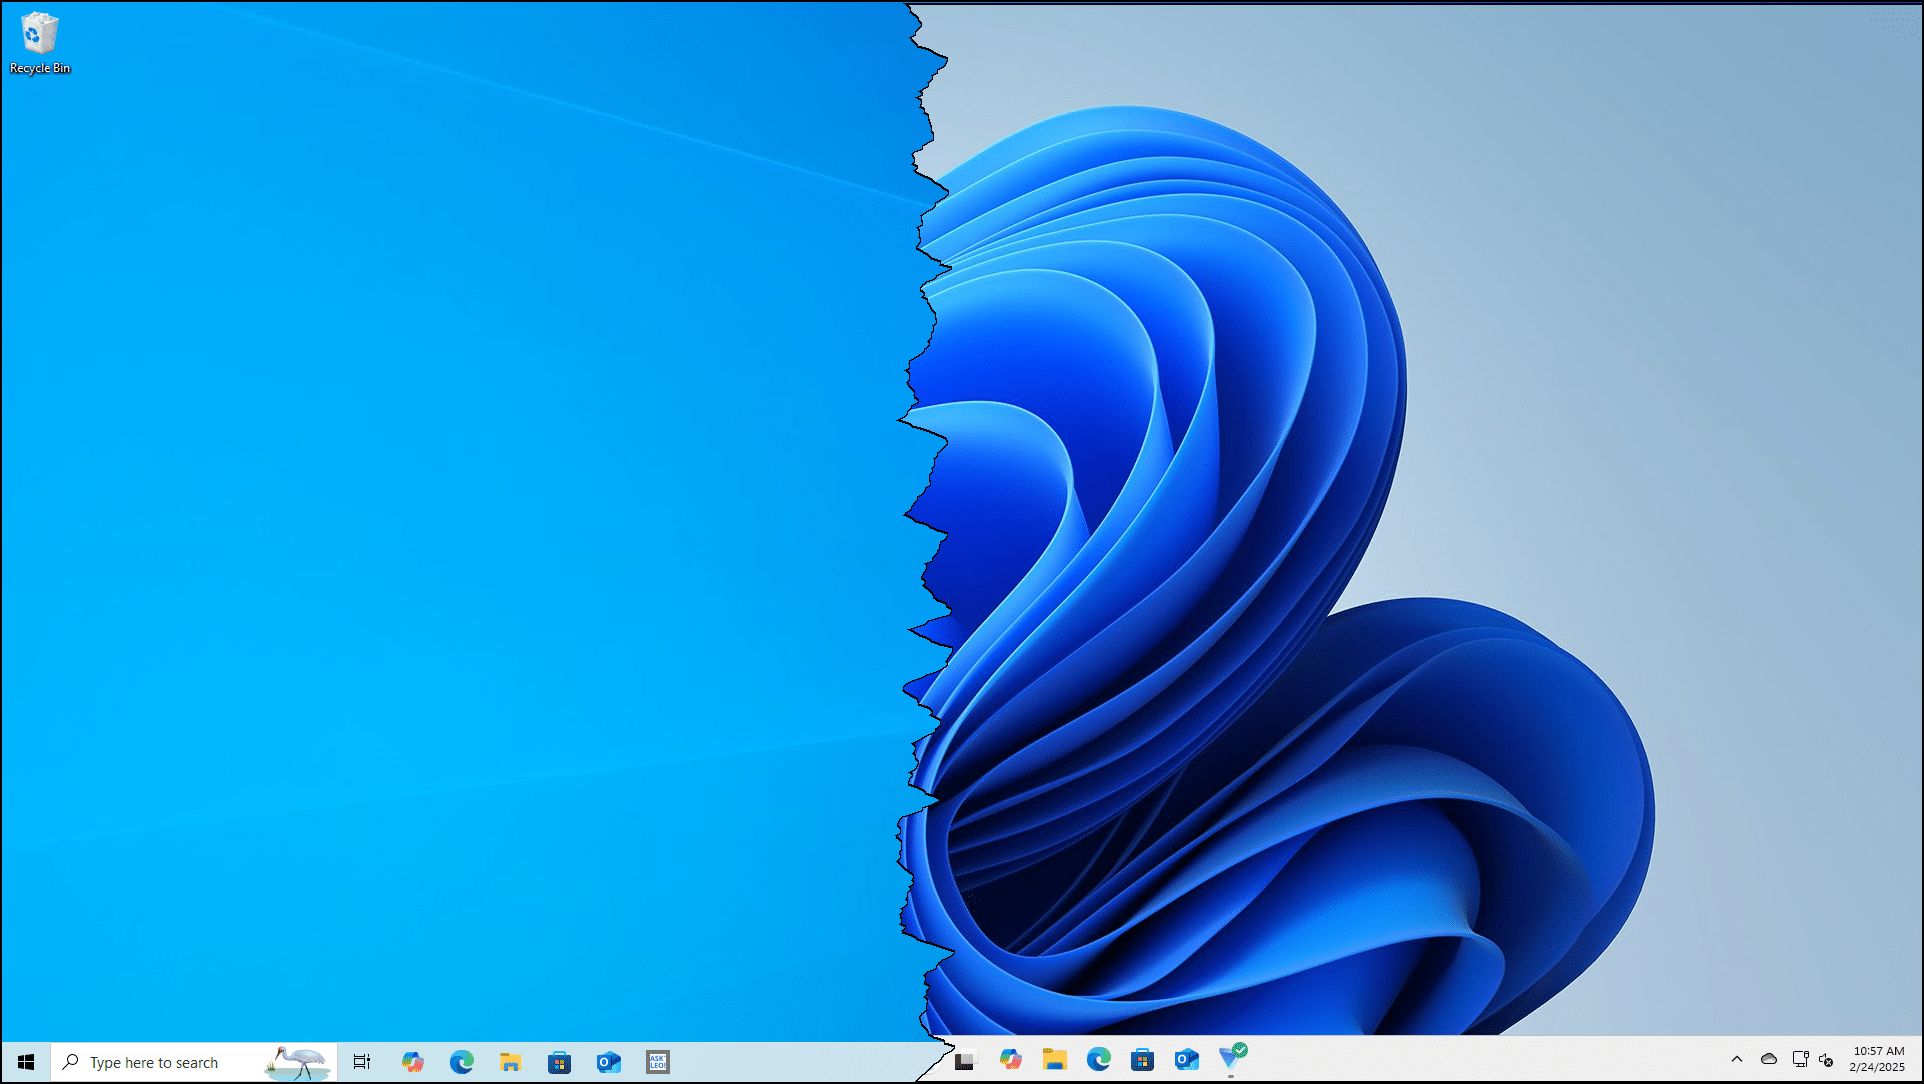Click the crane search highlight image
Image resolution: width=1924 pixels, height=1084 pixels.
click(x=297, y=1061)
